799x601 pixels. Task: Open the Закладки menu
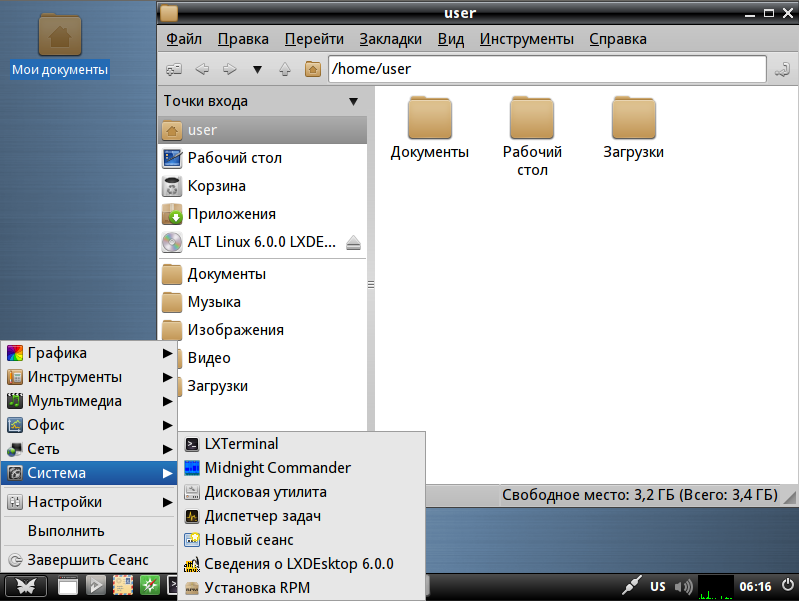click(390, 39)
